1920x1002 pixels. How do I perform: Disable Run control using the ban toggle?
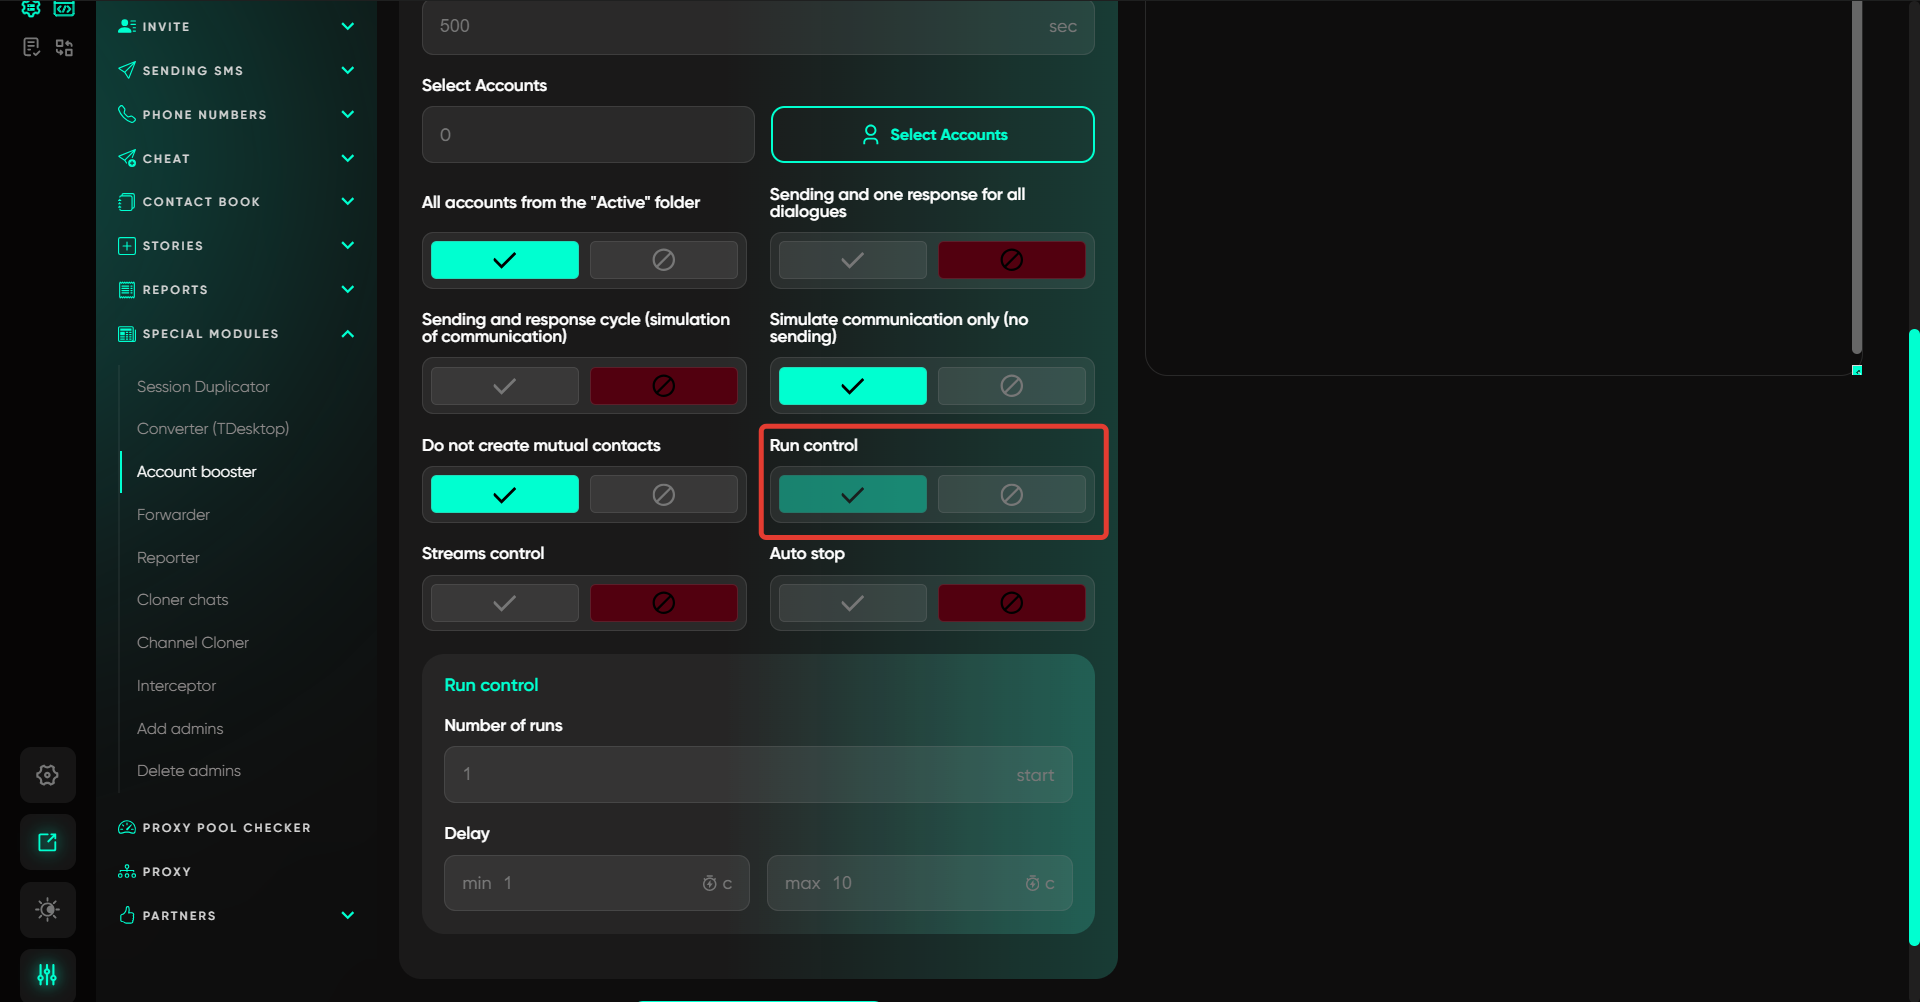click(x=1011, y=495)
